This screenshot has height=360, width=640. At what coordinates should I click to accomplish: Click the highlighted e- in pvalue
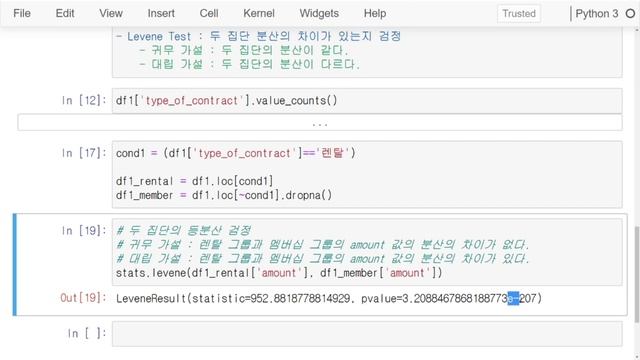click(x=513, y=298)
